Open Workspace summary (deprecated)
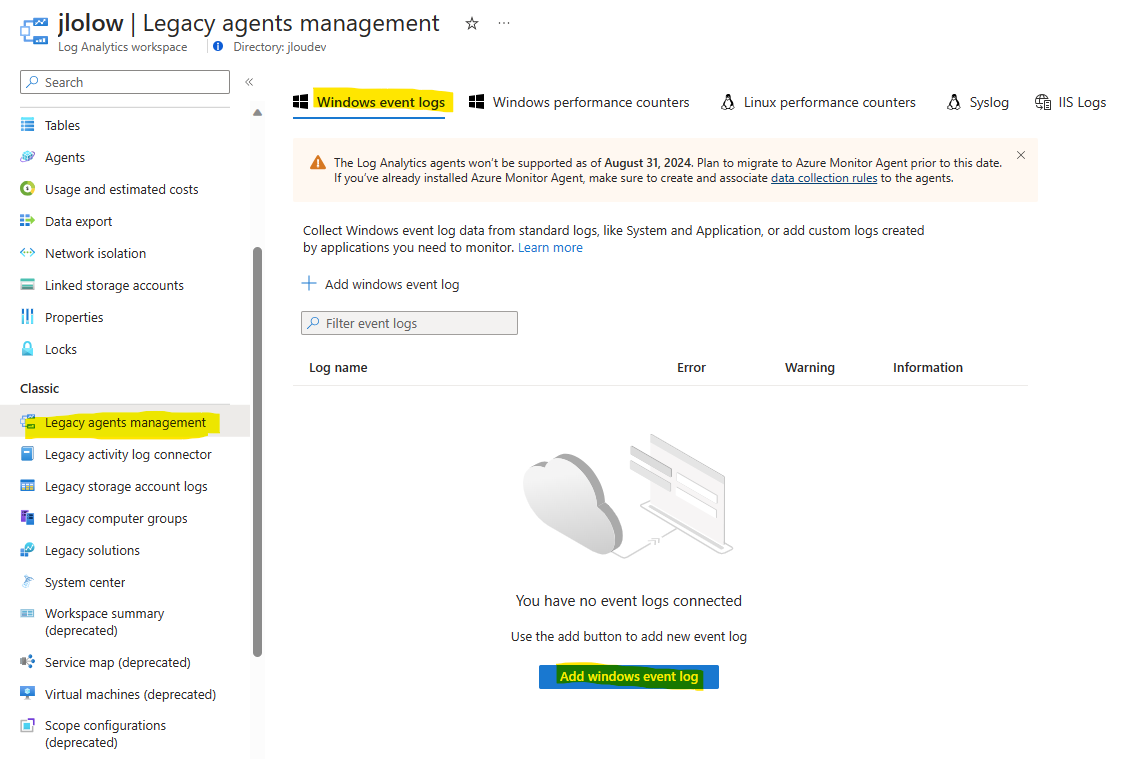 tap(104, 622)
